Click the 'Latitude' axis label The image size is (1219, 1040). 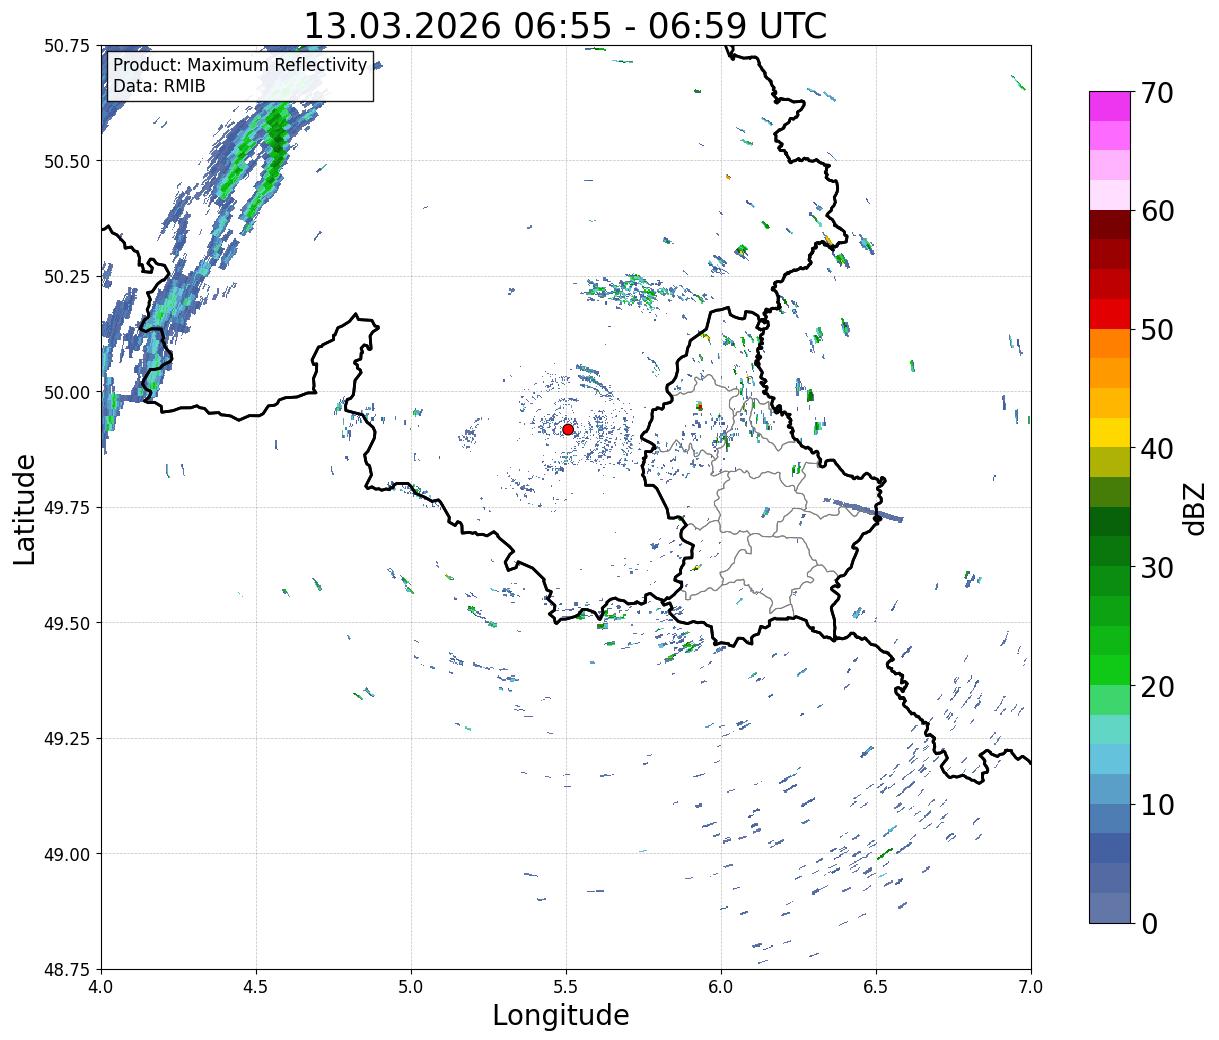pyautogui.click(x=25, y=509)
